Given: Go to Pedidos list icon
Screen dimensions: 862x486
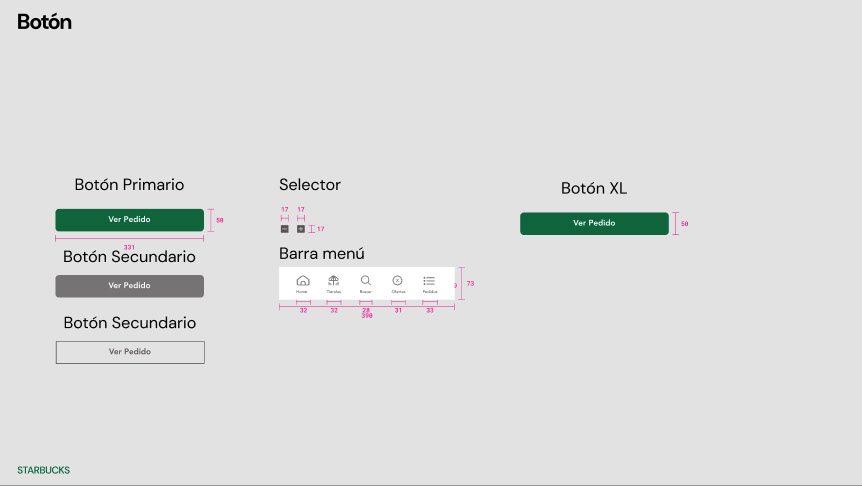Looking at the screenshot, I should coord(429,282).
